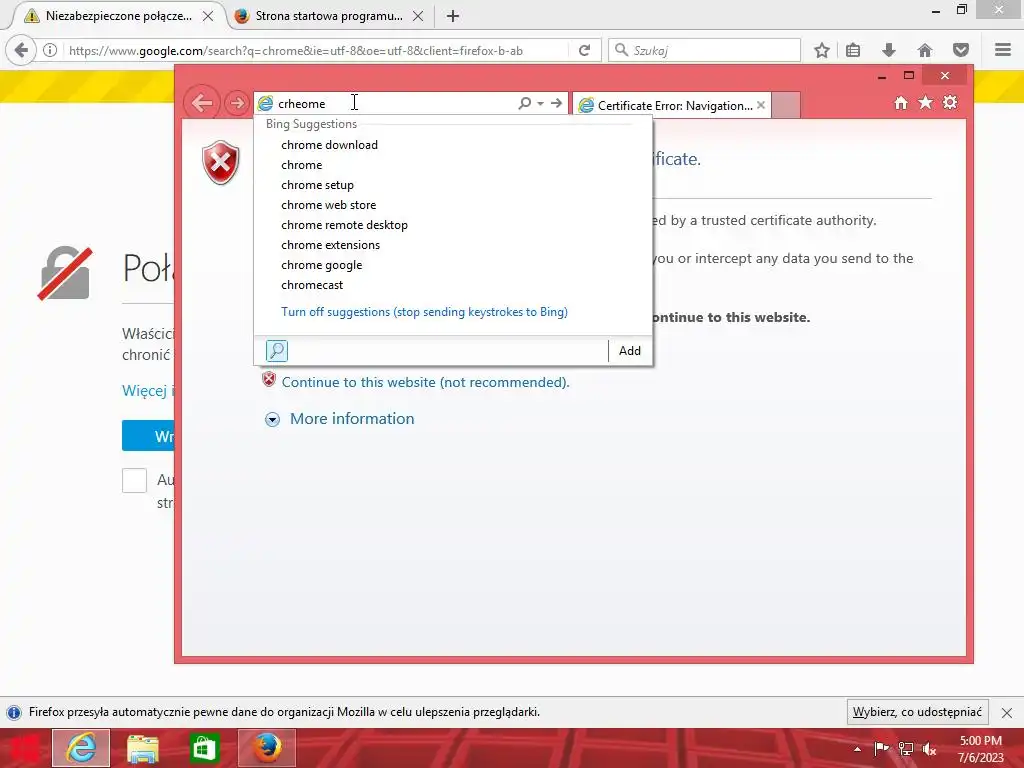Choose suggestion "chrome web store"
This screenshot has width=1024, height=768.
pos(328,205)
